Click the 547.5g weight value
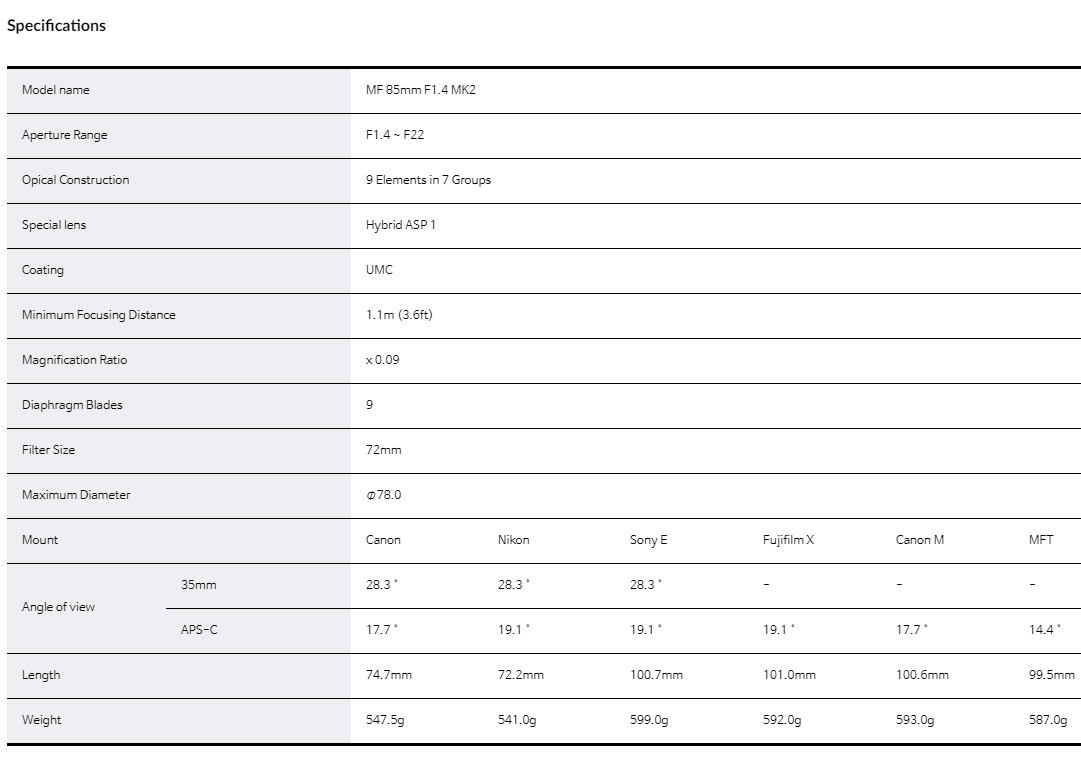Viewport: 1081px width, 757px height. click(x=387, y=720)
